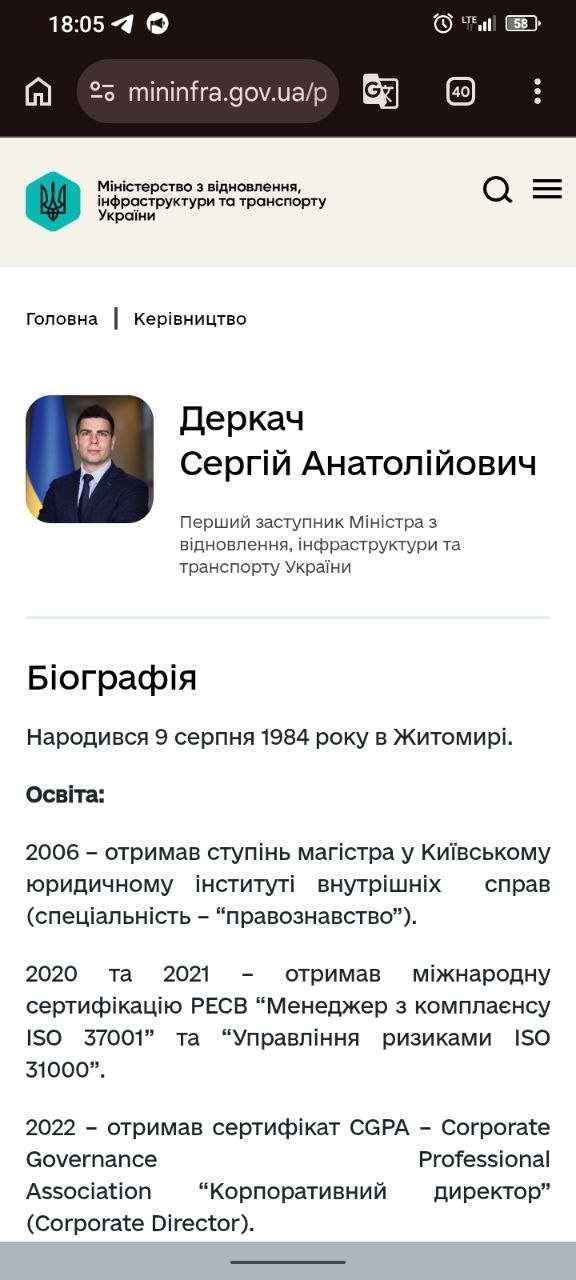Open the browser three-dot menu
This screenshot has height=1280, width=576.
point(537,92)
